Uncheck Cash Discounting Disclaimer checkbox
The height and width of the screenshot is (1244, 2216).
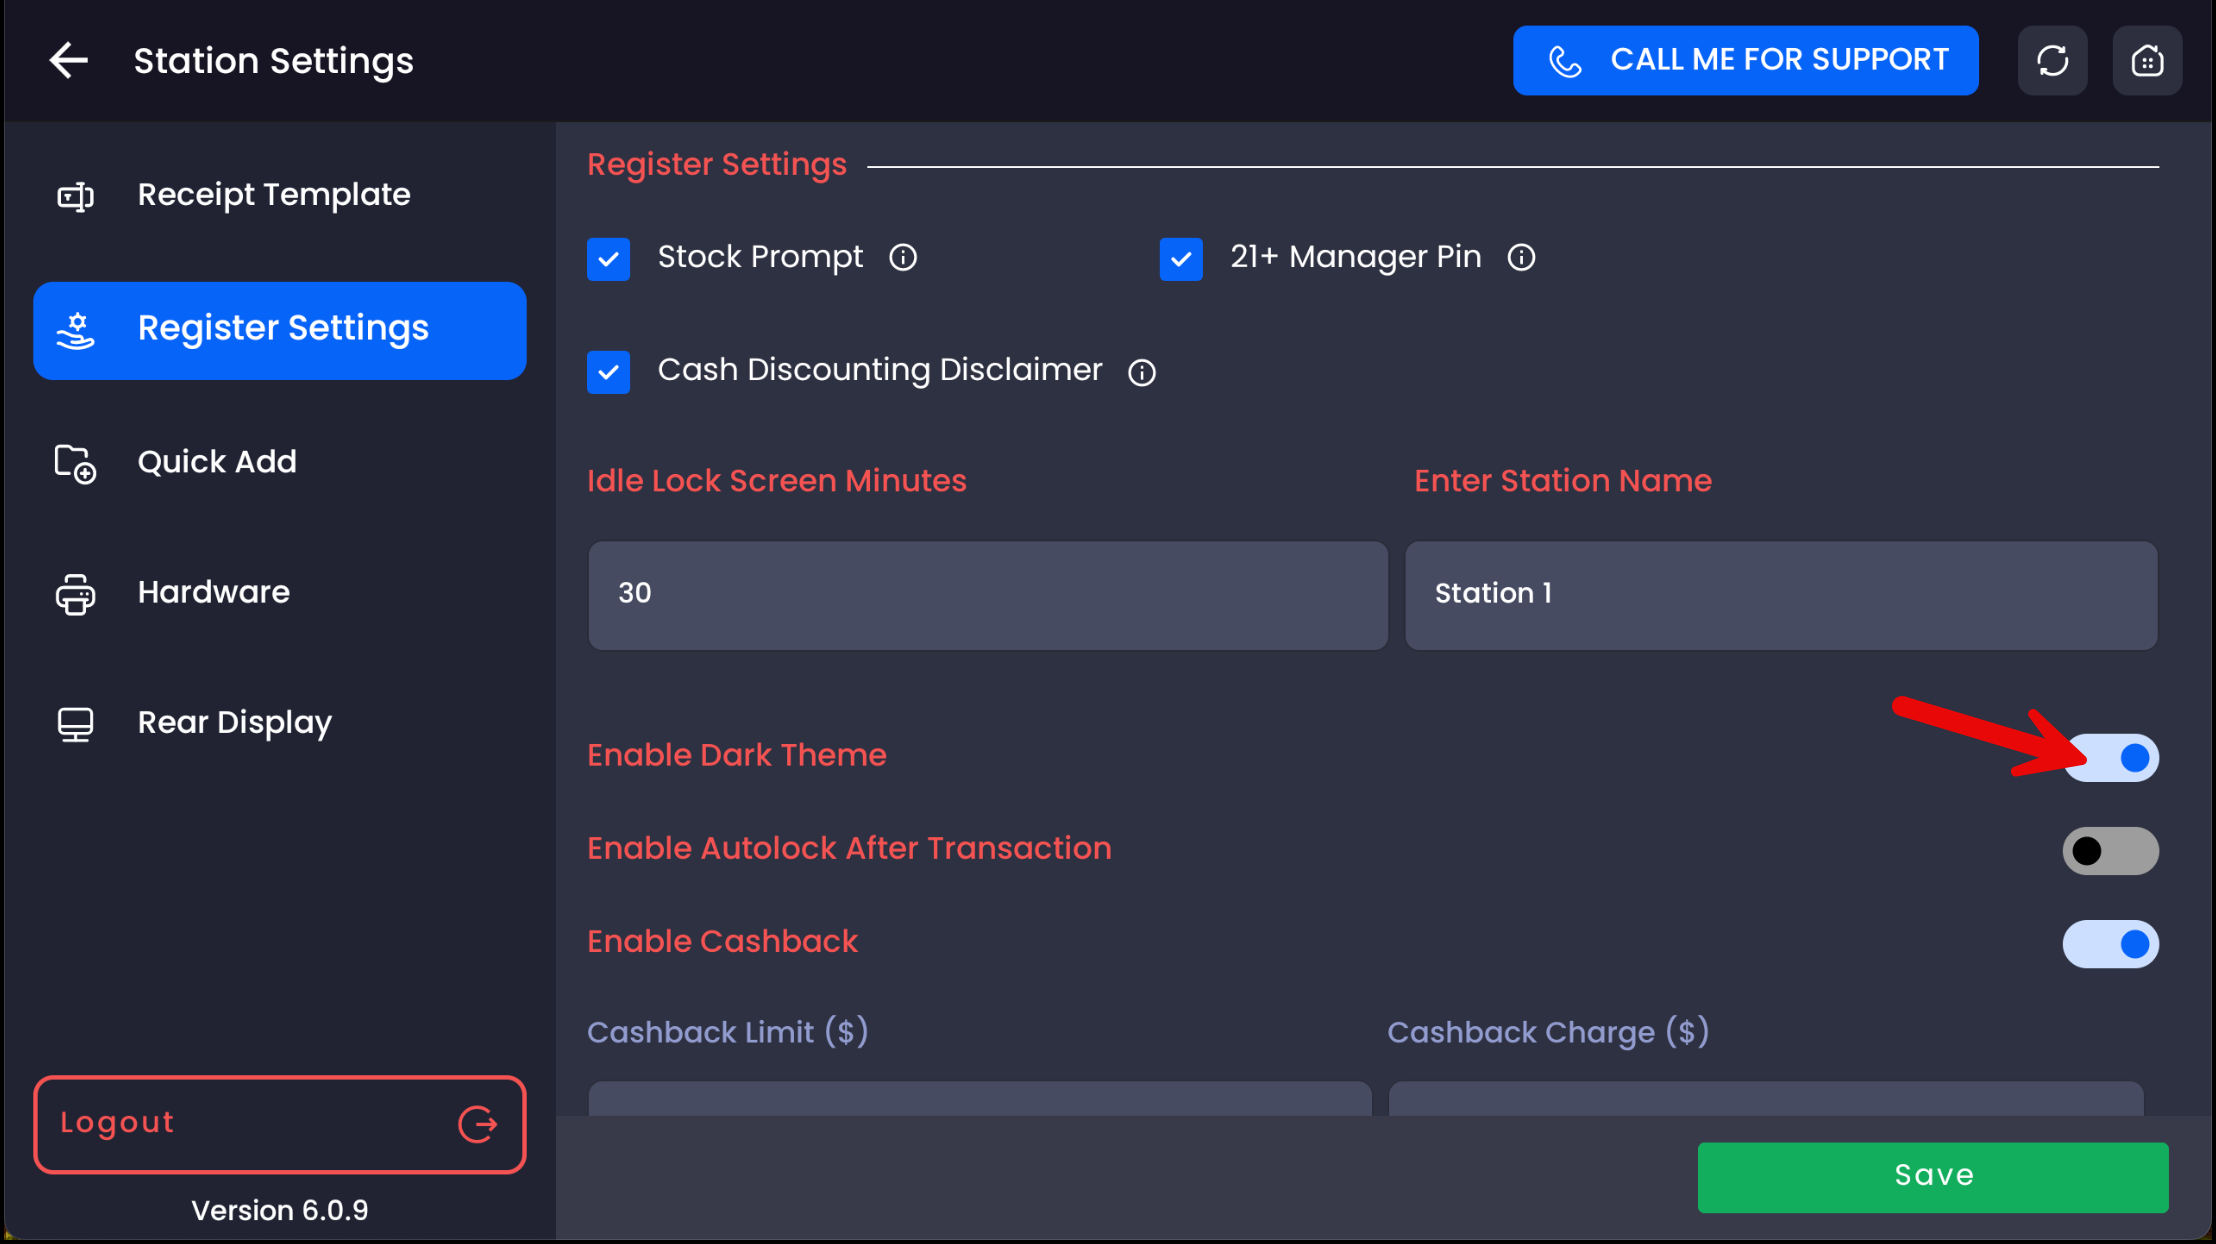point(608,372)
